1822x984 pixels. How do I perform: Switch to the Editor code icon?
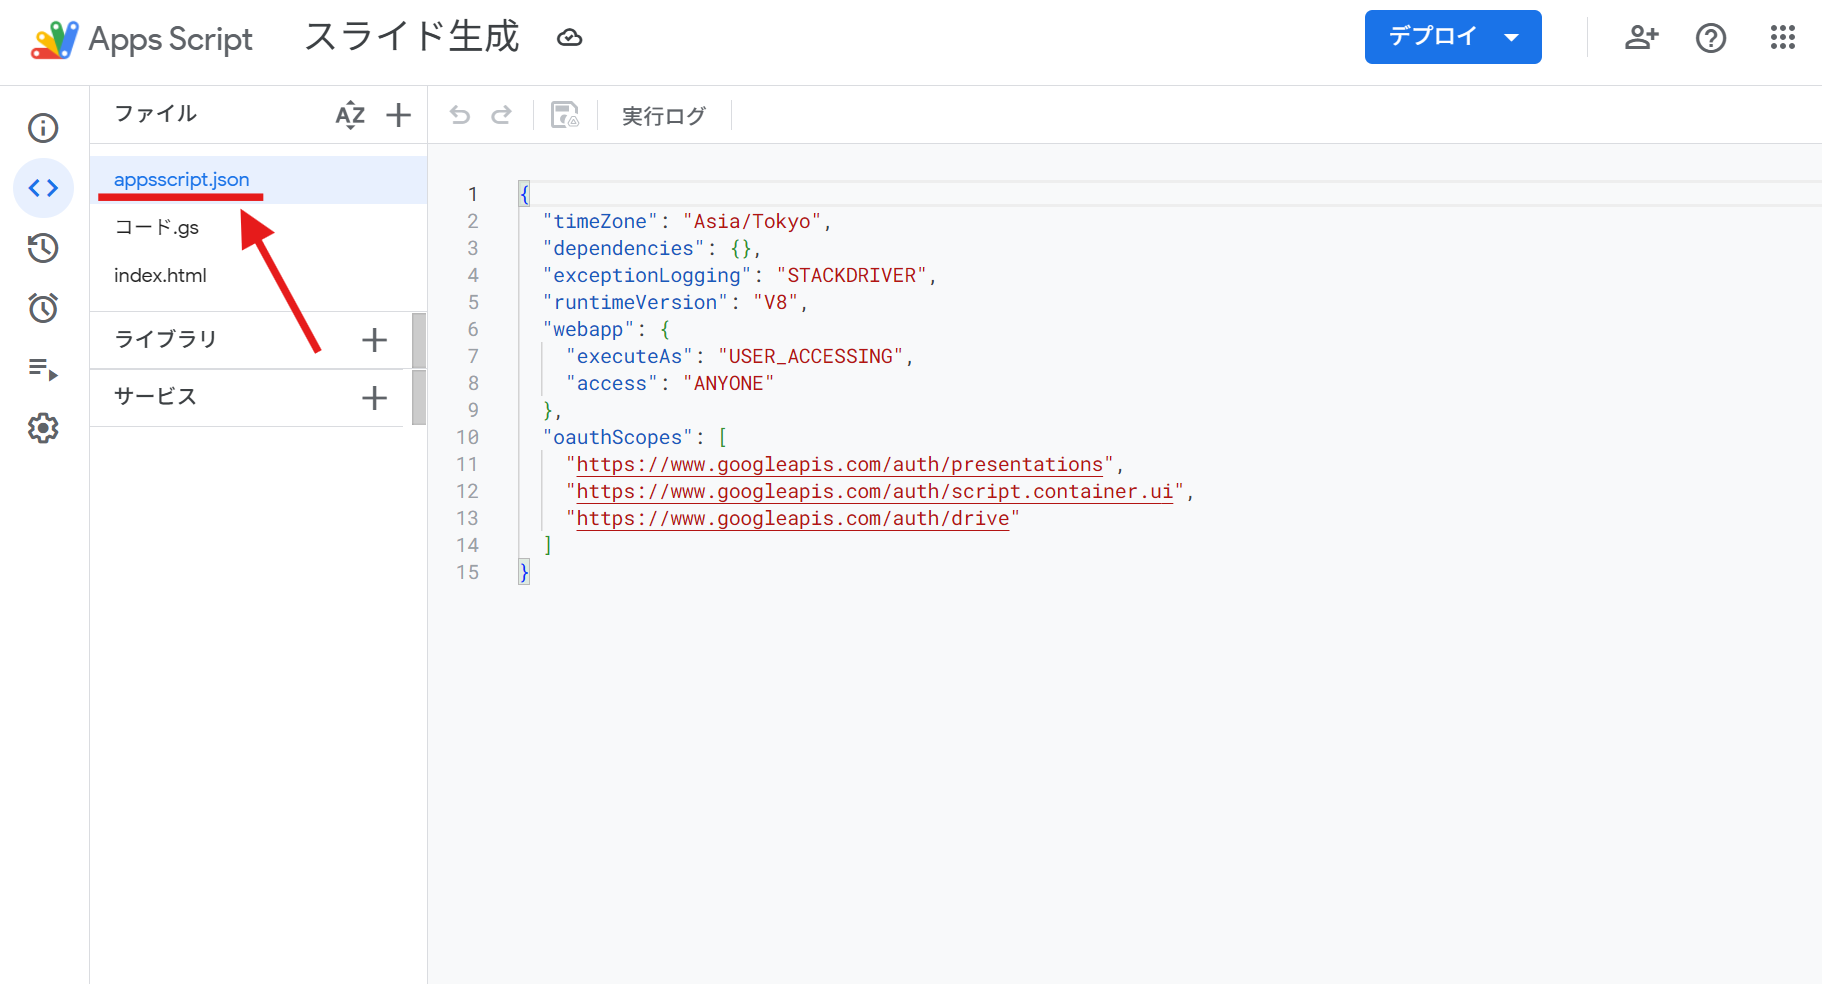pyautogui.click(x=43, y=188)
